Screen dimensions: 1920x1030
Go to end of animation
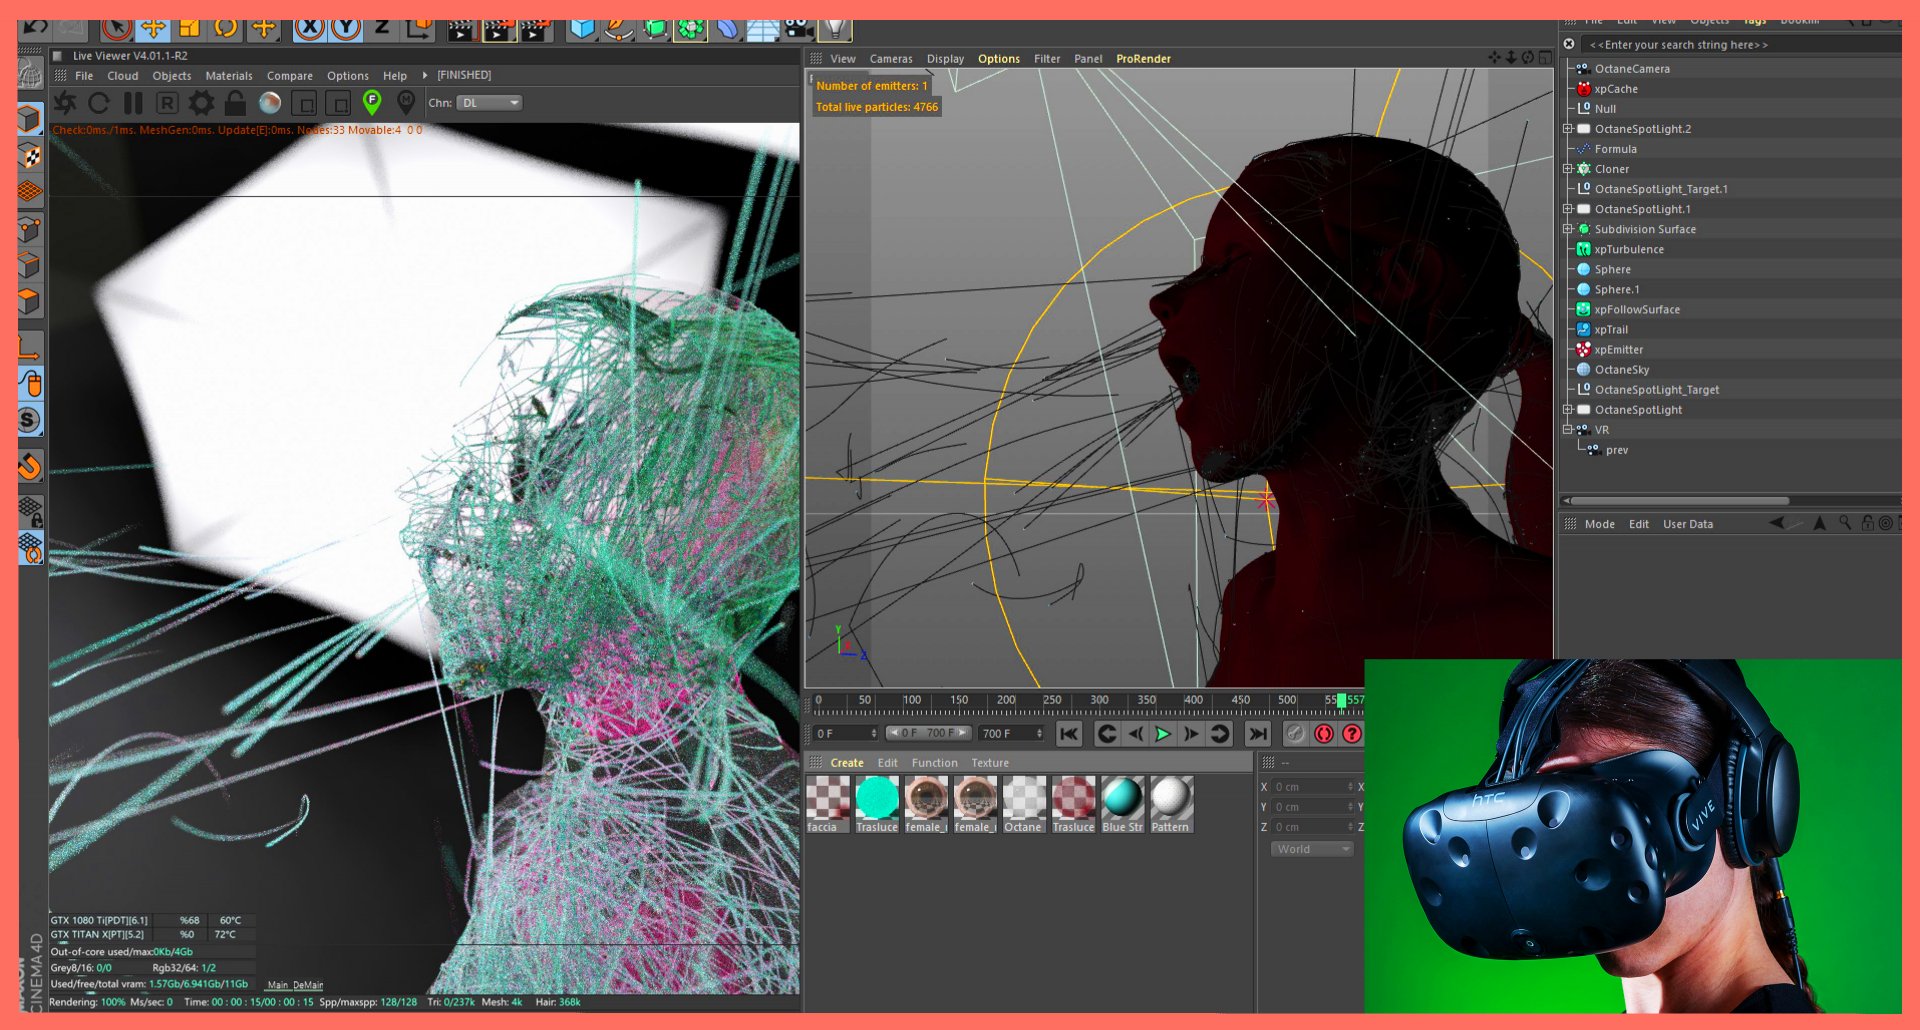pos(1258,734)
